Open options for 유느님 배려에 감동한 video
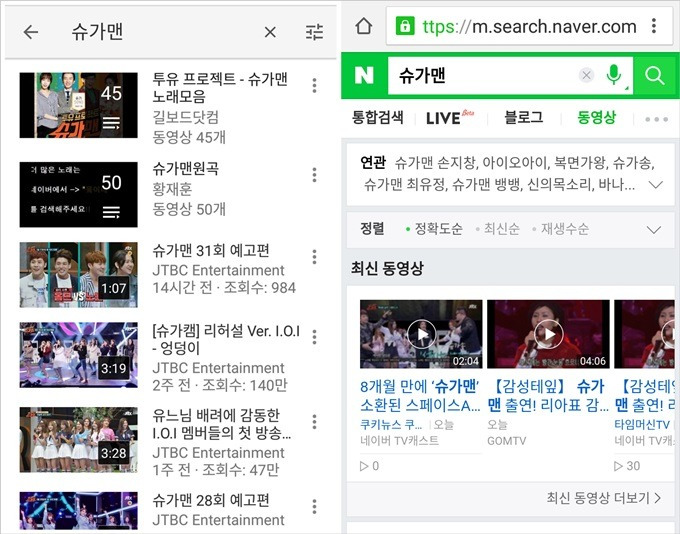This screenshot has height=534, width=680. (314, 422)
